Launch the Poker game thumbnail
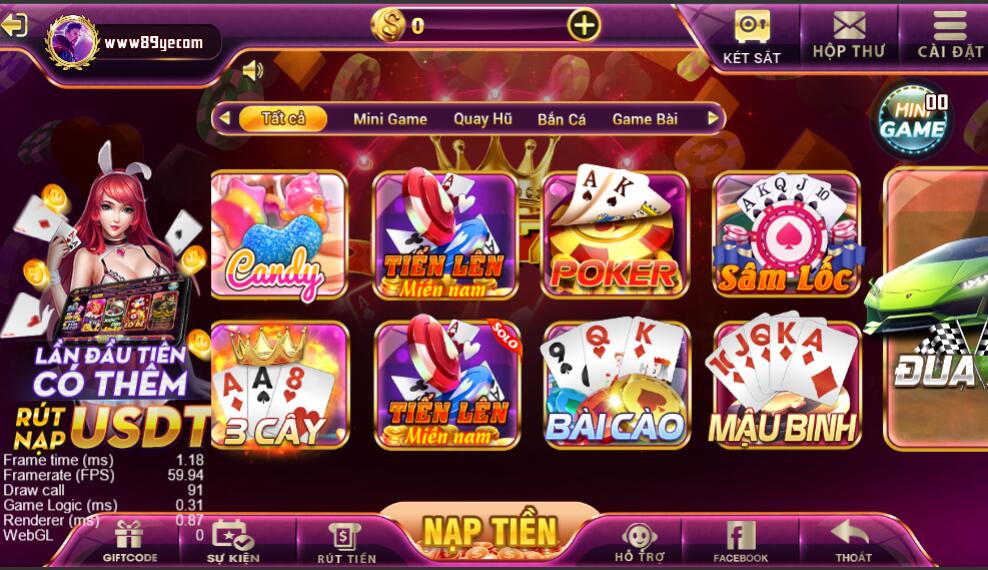Viewport: 988px width, 570px height. [x=615, y=234]
